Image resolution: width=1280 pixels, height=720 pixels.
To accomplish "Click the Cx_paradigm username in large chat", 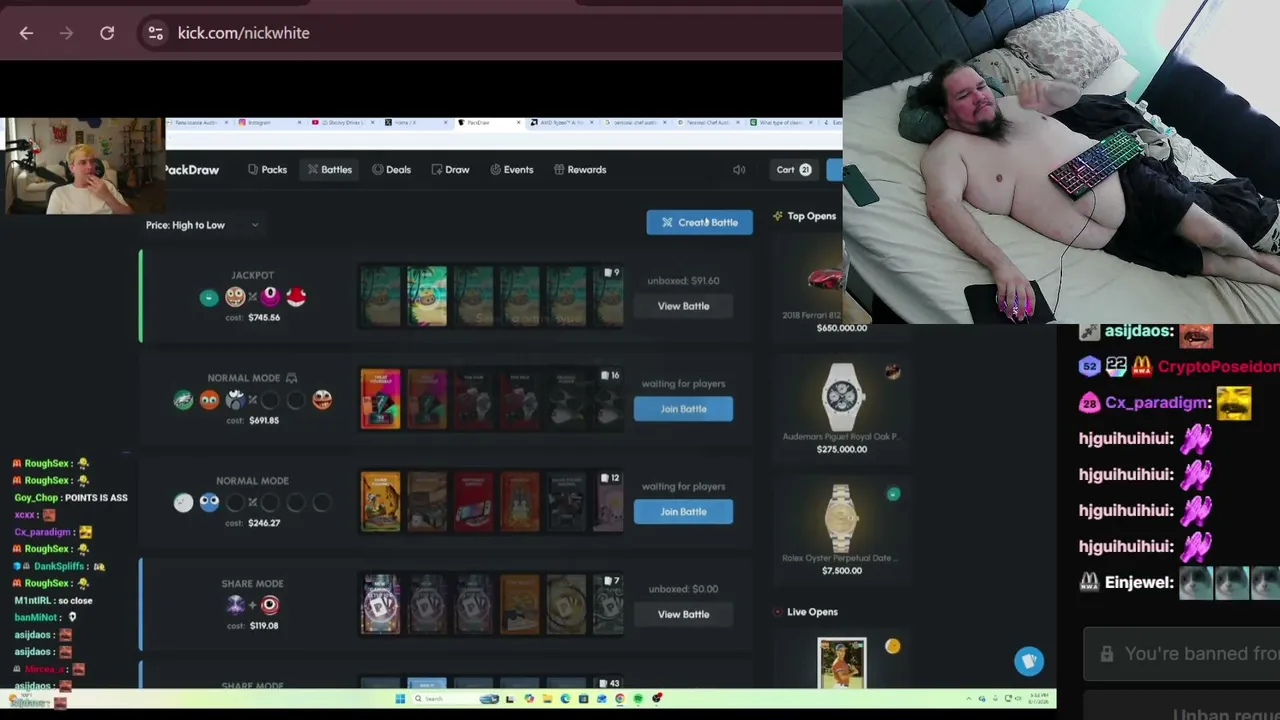I will [x=1158, y=403].
